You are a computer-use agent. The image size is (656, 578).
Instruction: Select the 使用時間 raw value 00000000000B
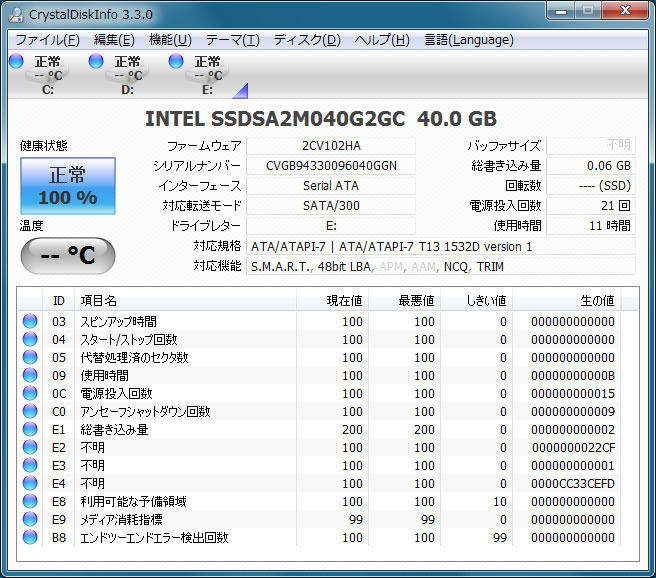[x=573, y=376]
